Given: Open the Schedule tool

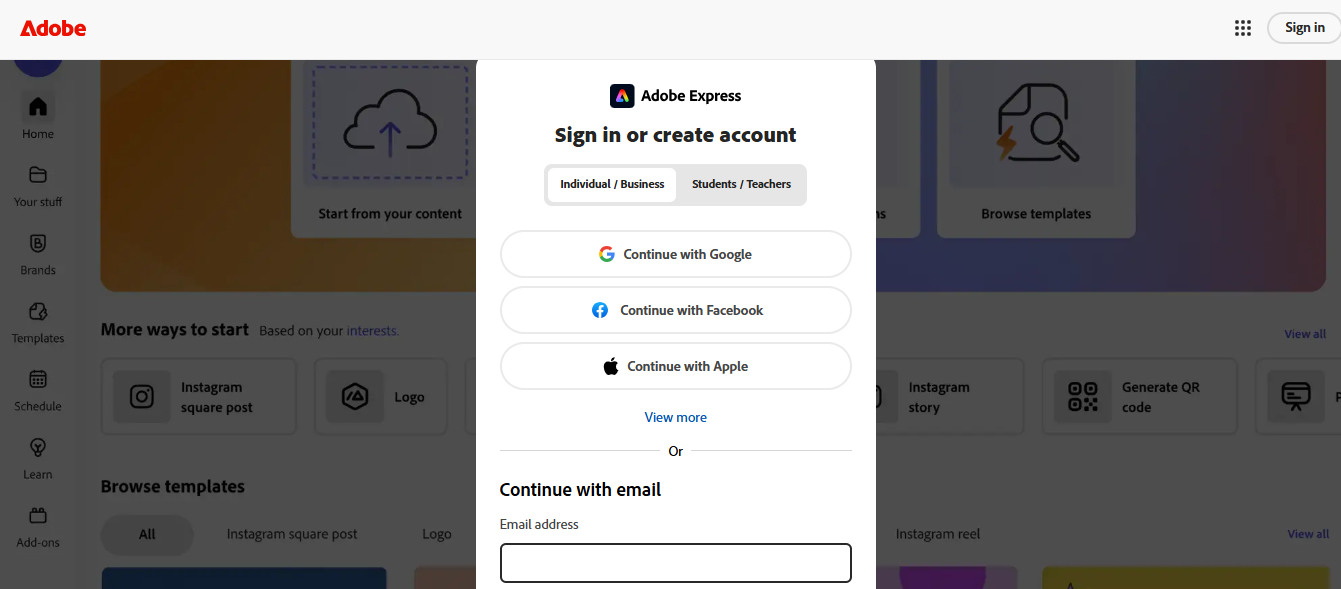Looking at the screenshot, I should (37, 389).
